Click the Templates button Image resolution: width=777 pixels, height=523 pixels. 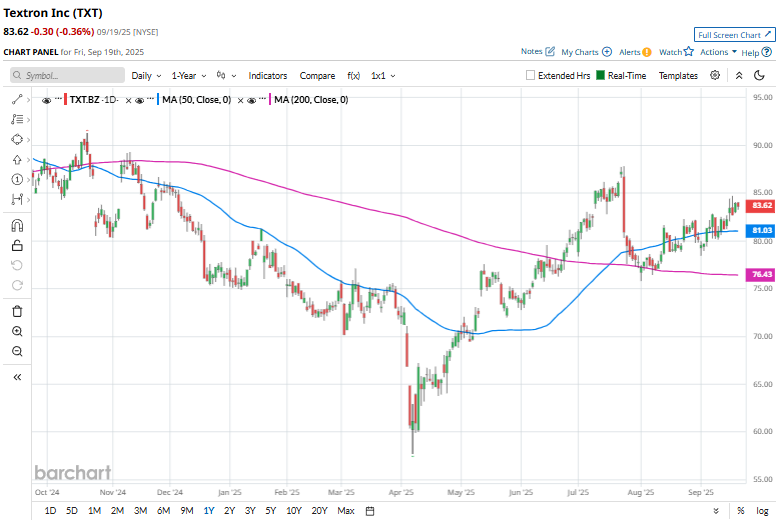(x=678, y=75)
